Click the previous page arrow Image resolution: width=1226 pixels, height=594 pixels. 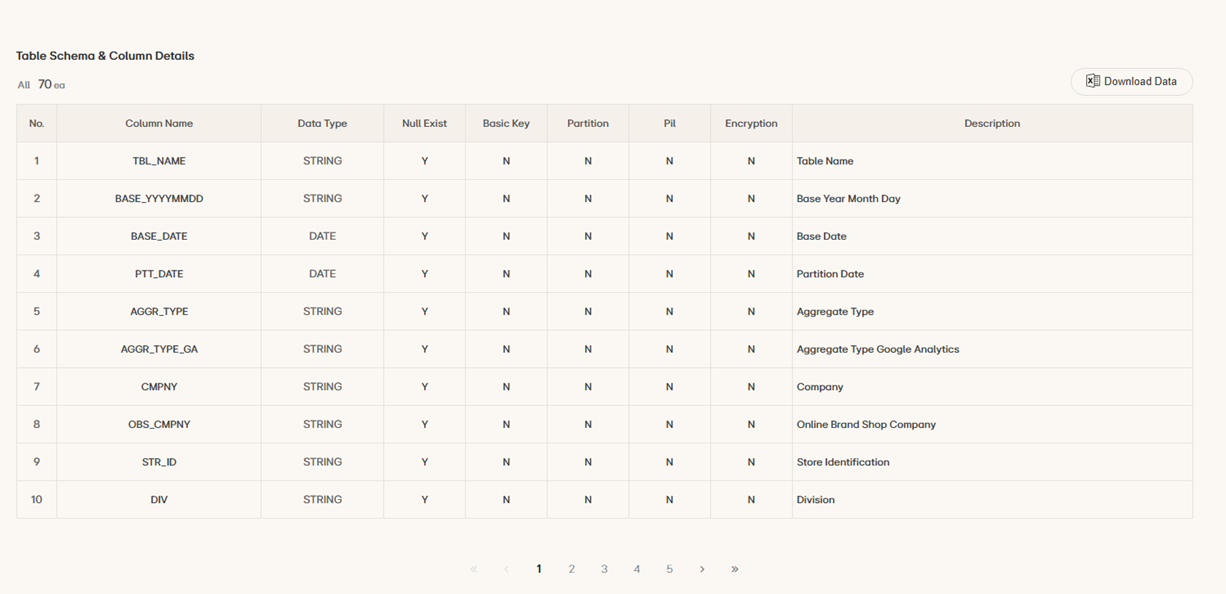click(x=506, y=569)
